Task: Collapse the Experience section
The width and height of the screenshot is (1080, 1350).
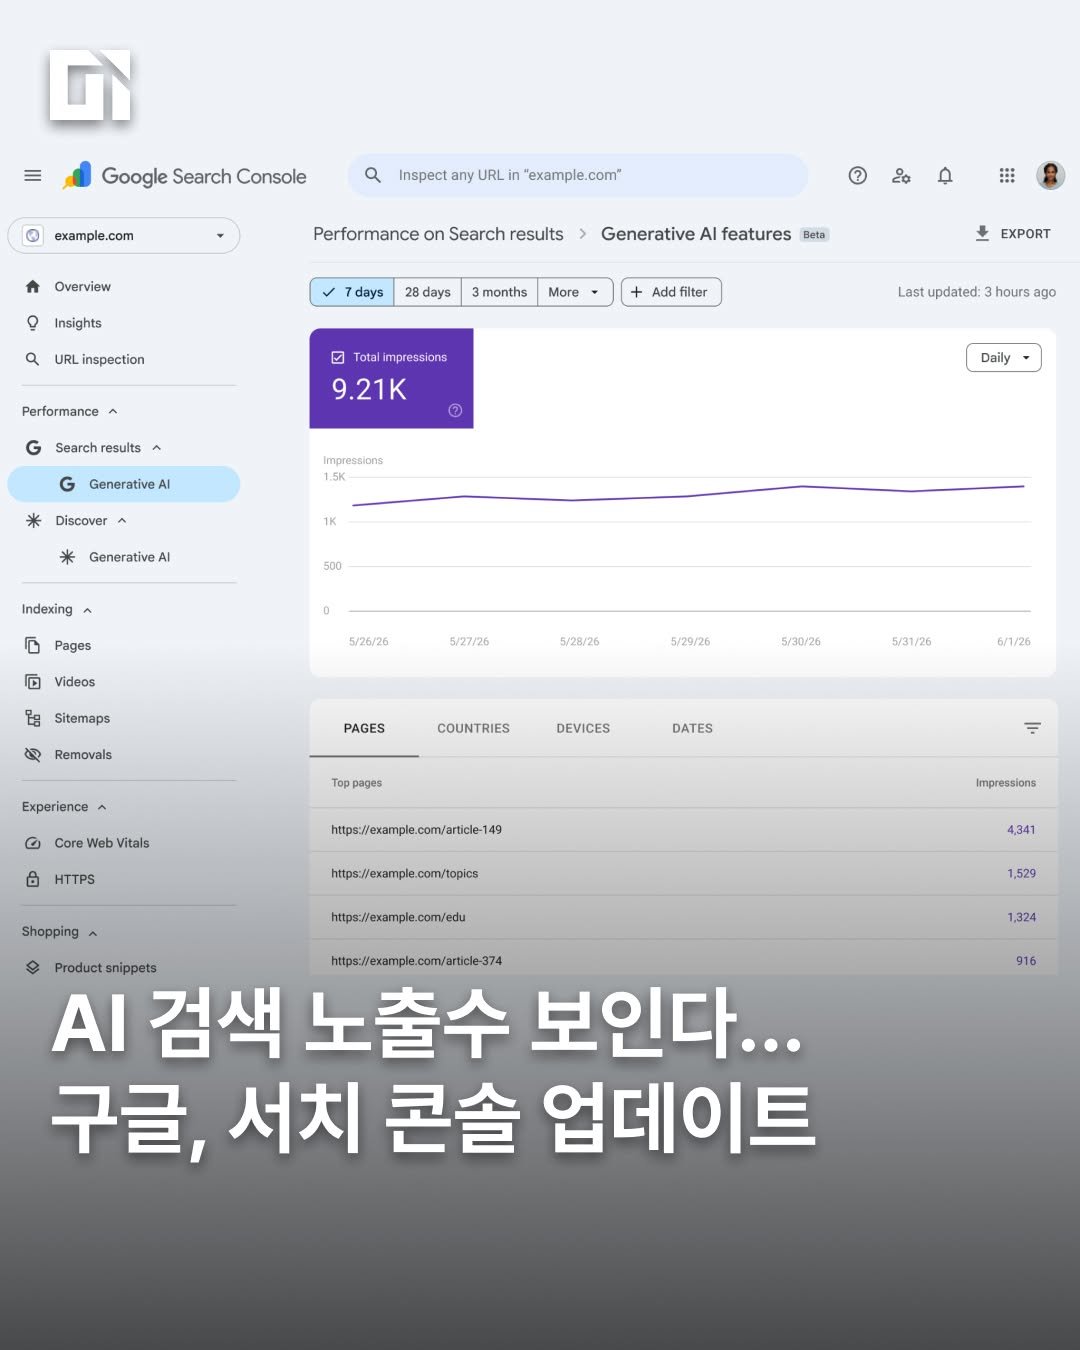Action: pos(102,807)
